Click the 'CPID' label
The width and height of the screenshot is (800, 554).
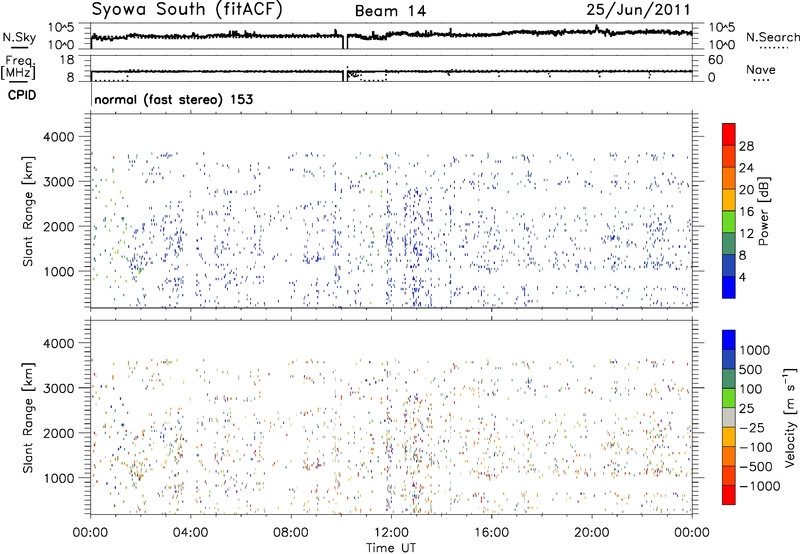click(x=22, y=95)
